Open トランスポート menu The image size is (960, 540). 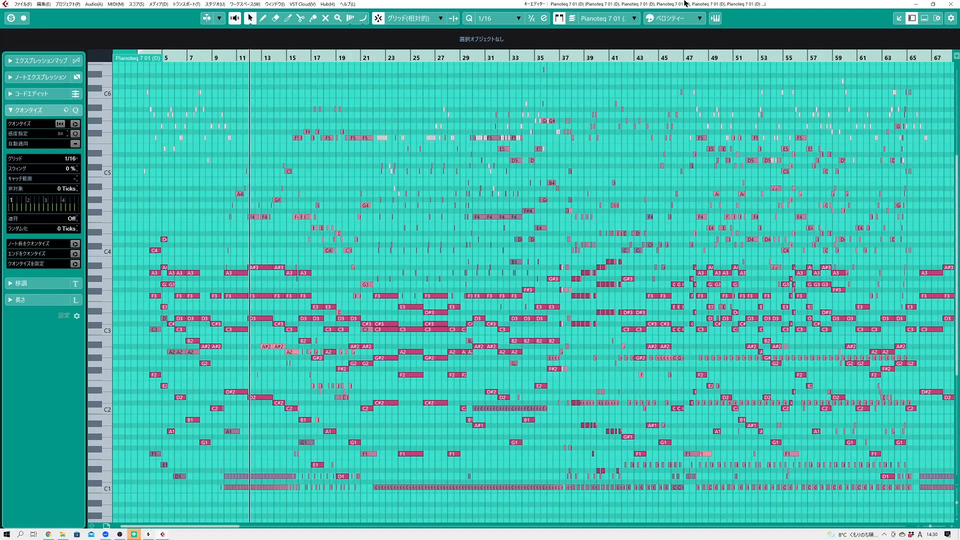tap(186, 4)
